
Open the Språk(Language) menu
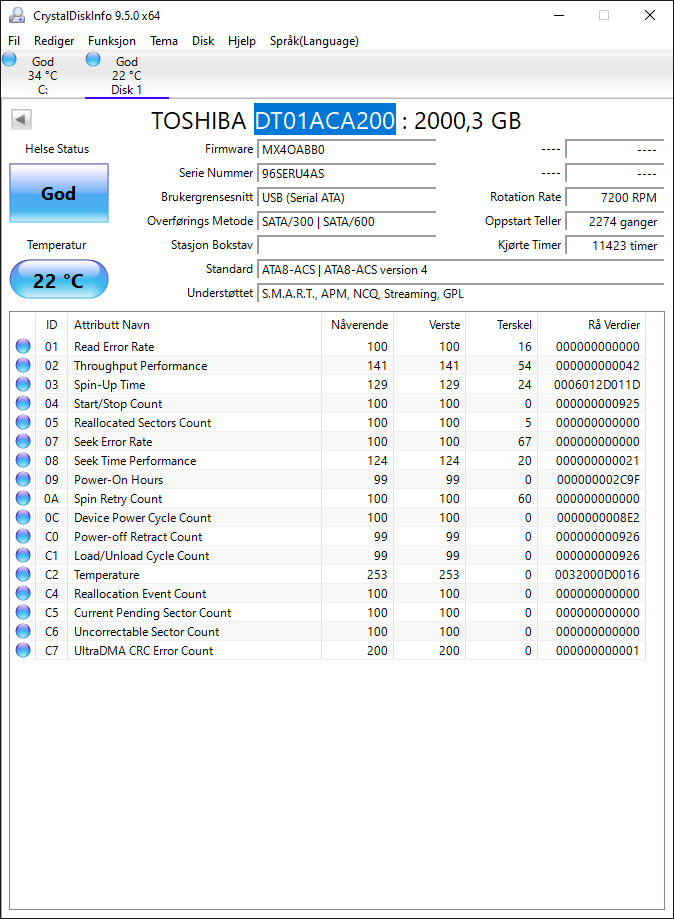tap(314, 41)
